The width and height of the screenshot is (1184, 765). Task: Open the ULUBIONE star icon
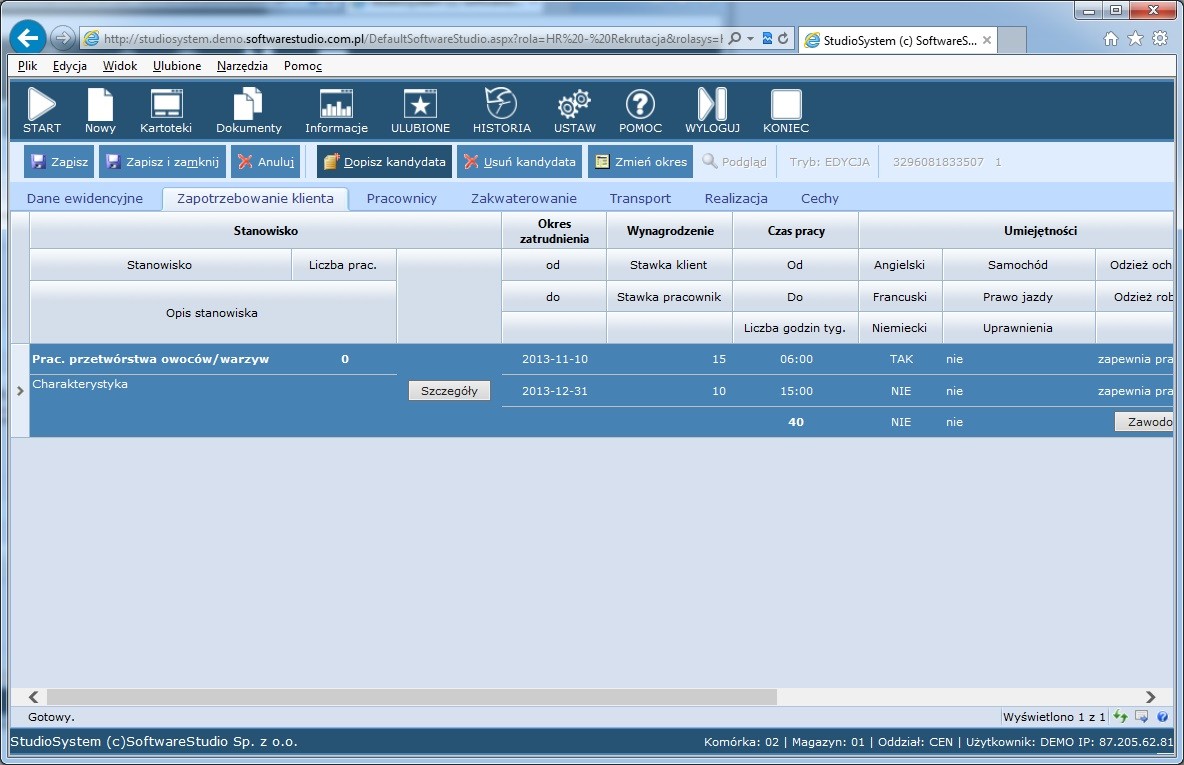click(x=421, y=110)
